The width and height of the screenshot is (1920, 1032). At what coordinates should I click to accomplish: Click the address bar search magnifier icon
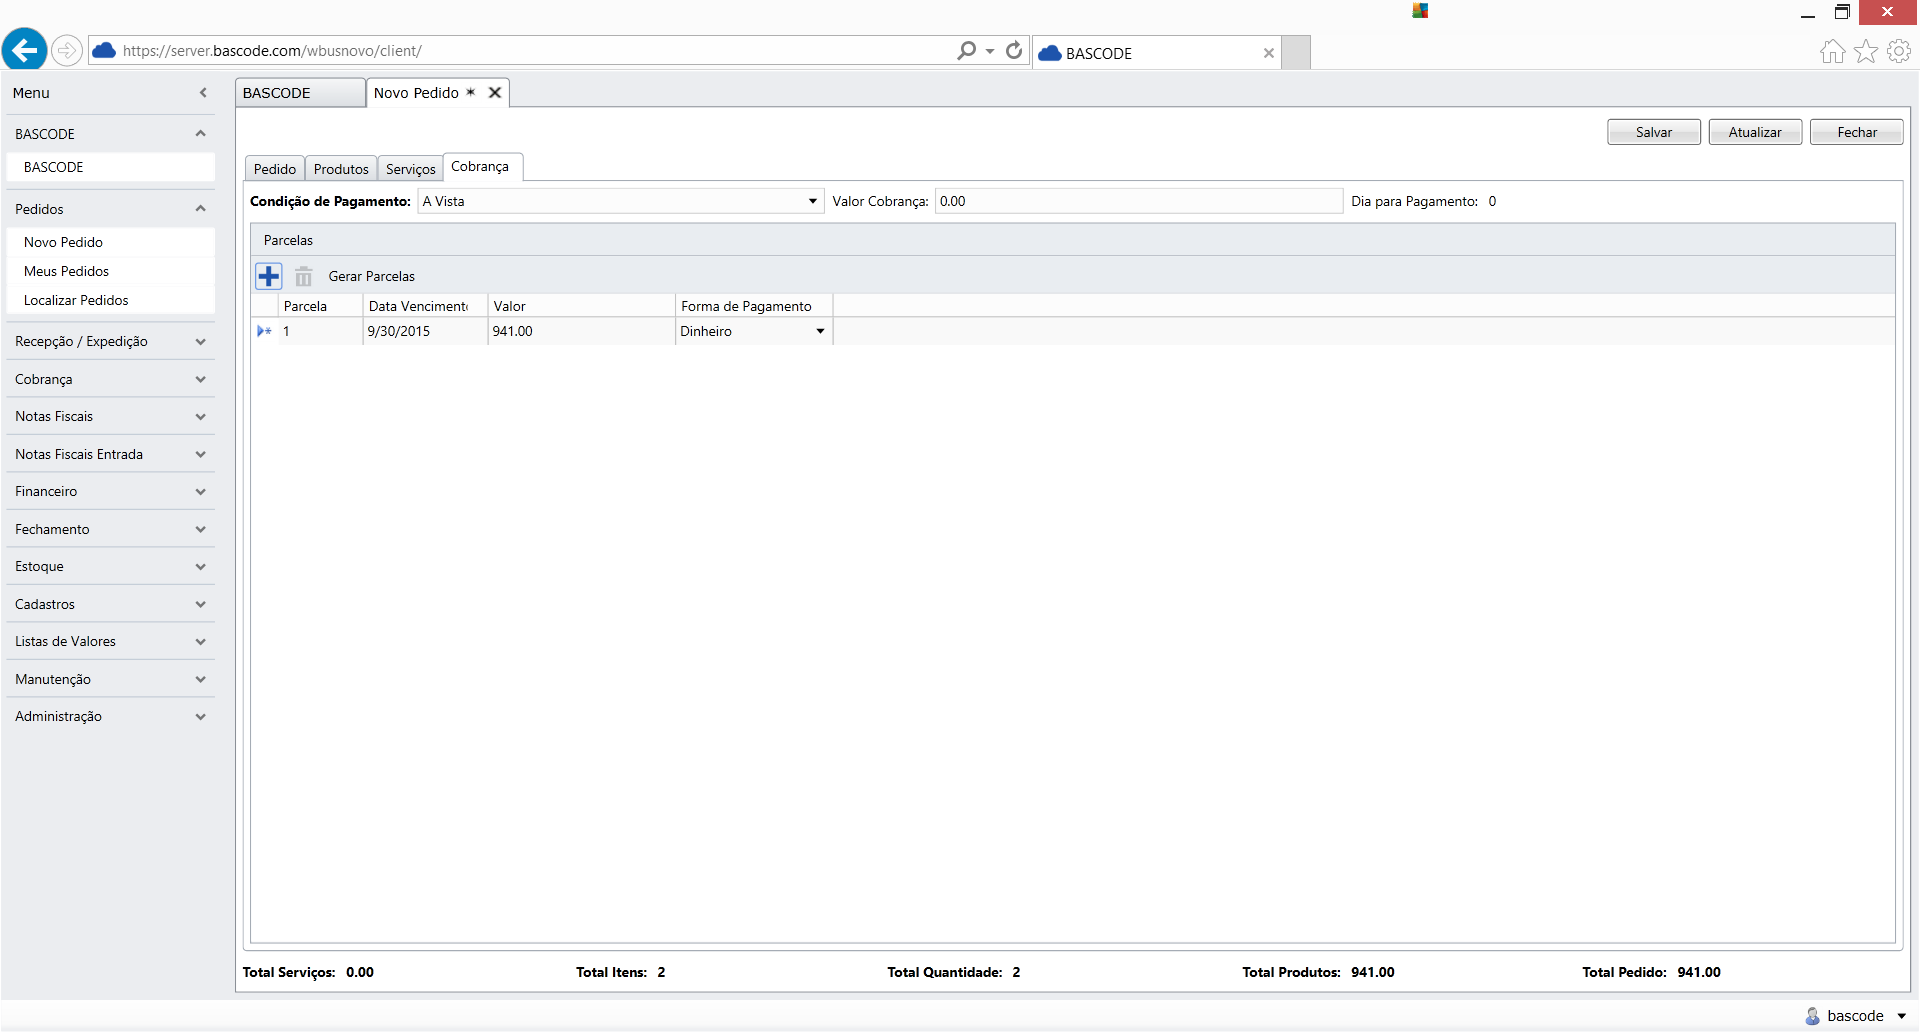point(966,50)
